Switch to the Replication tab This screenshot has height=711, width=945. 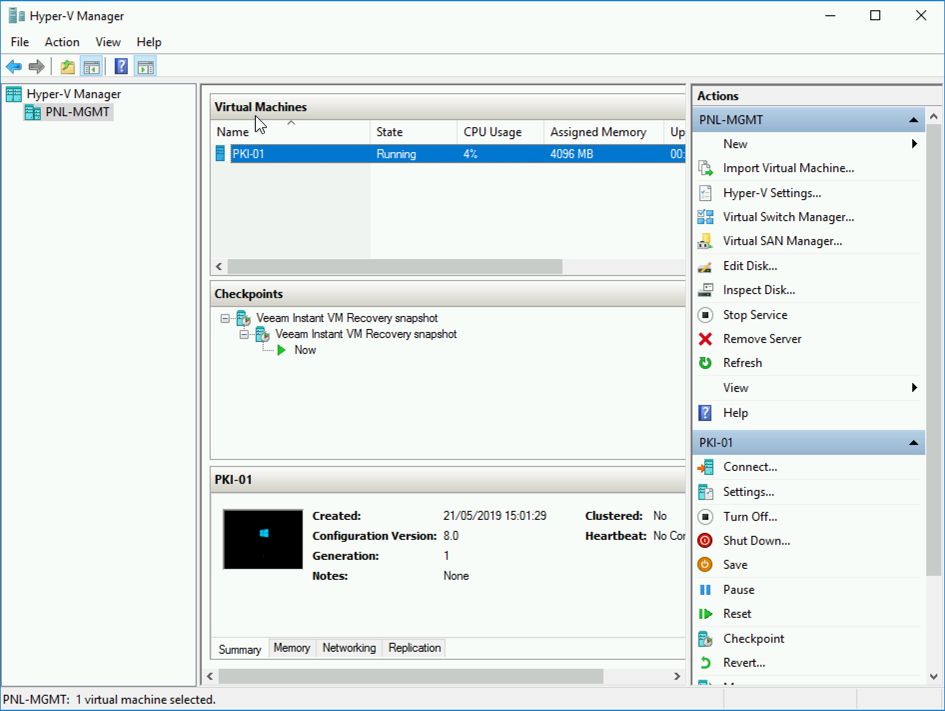[x=415, y=648]
